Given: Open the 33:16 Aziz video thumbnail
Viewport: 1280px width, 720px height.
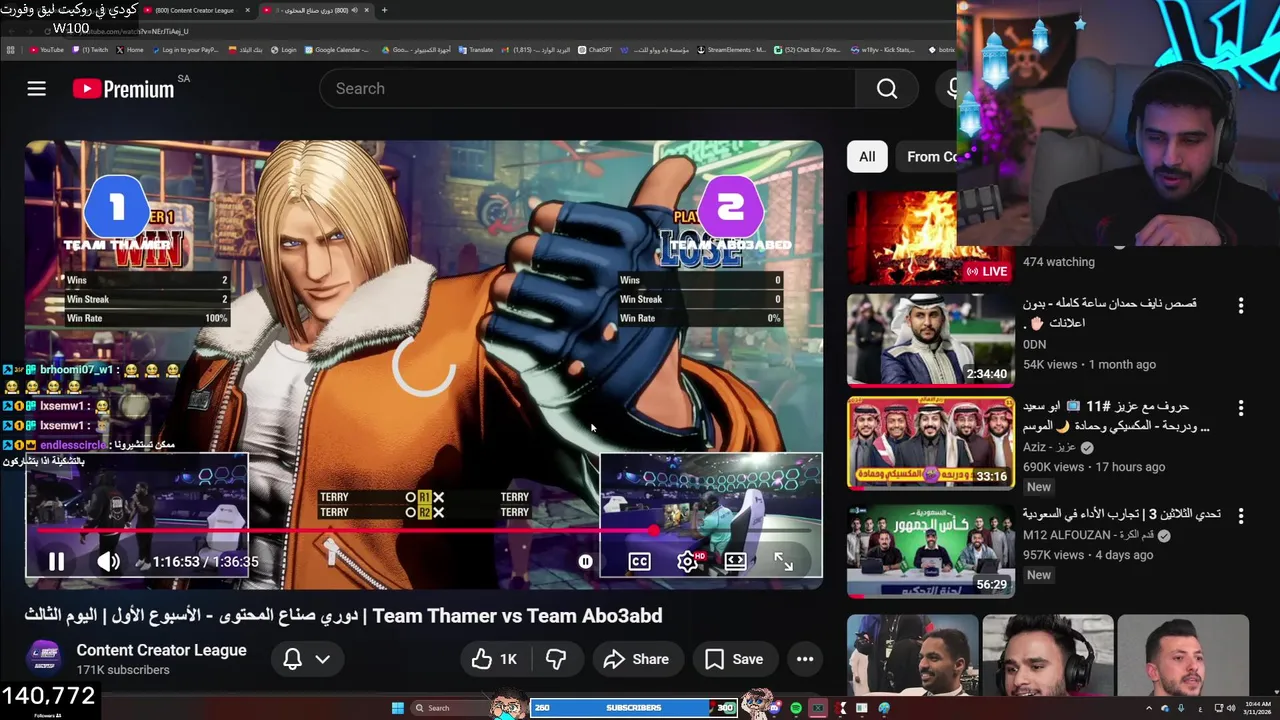Looking at the screenshot, I should pos(930,442).
